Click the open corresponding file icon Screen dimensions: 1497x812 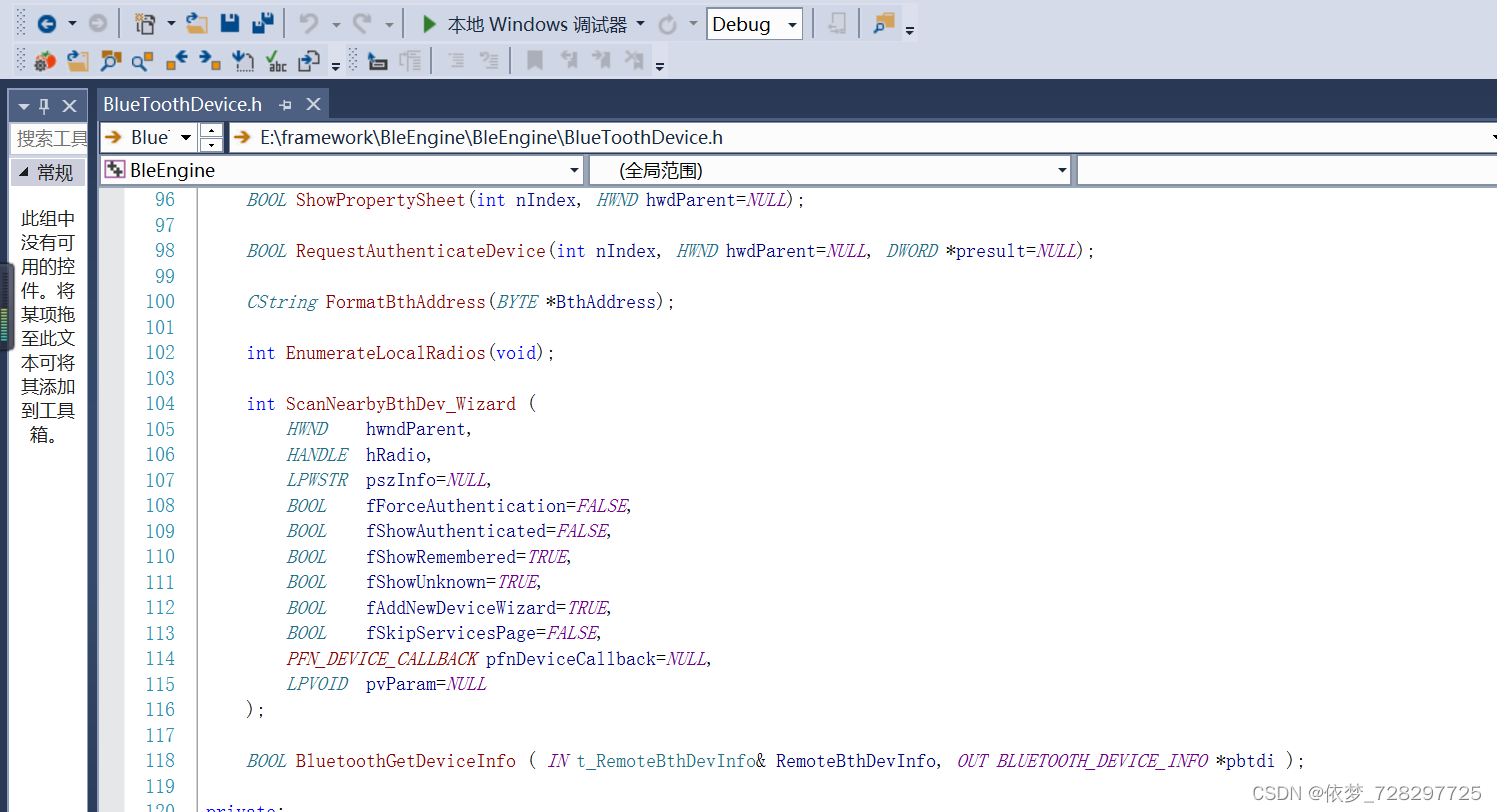pyautogui.click(x=310, y=61)
